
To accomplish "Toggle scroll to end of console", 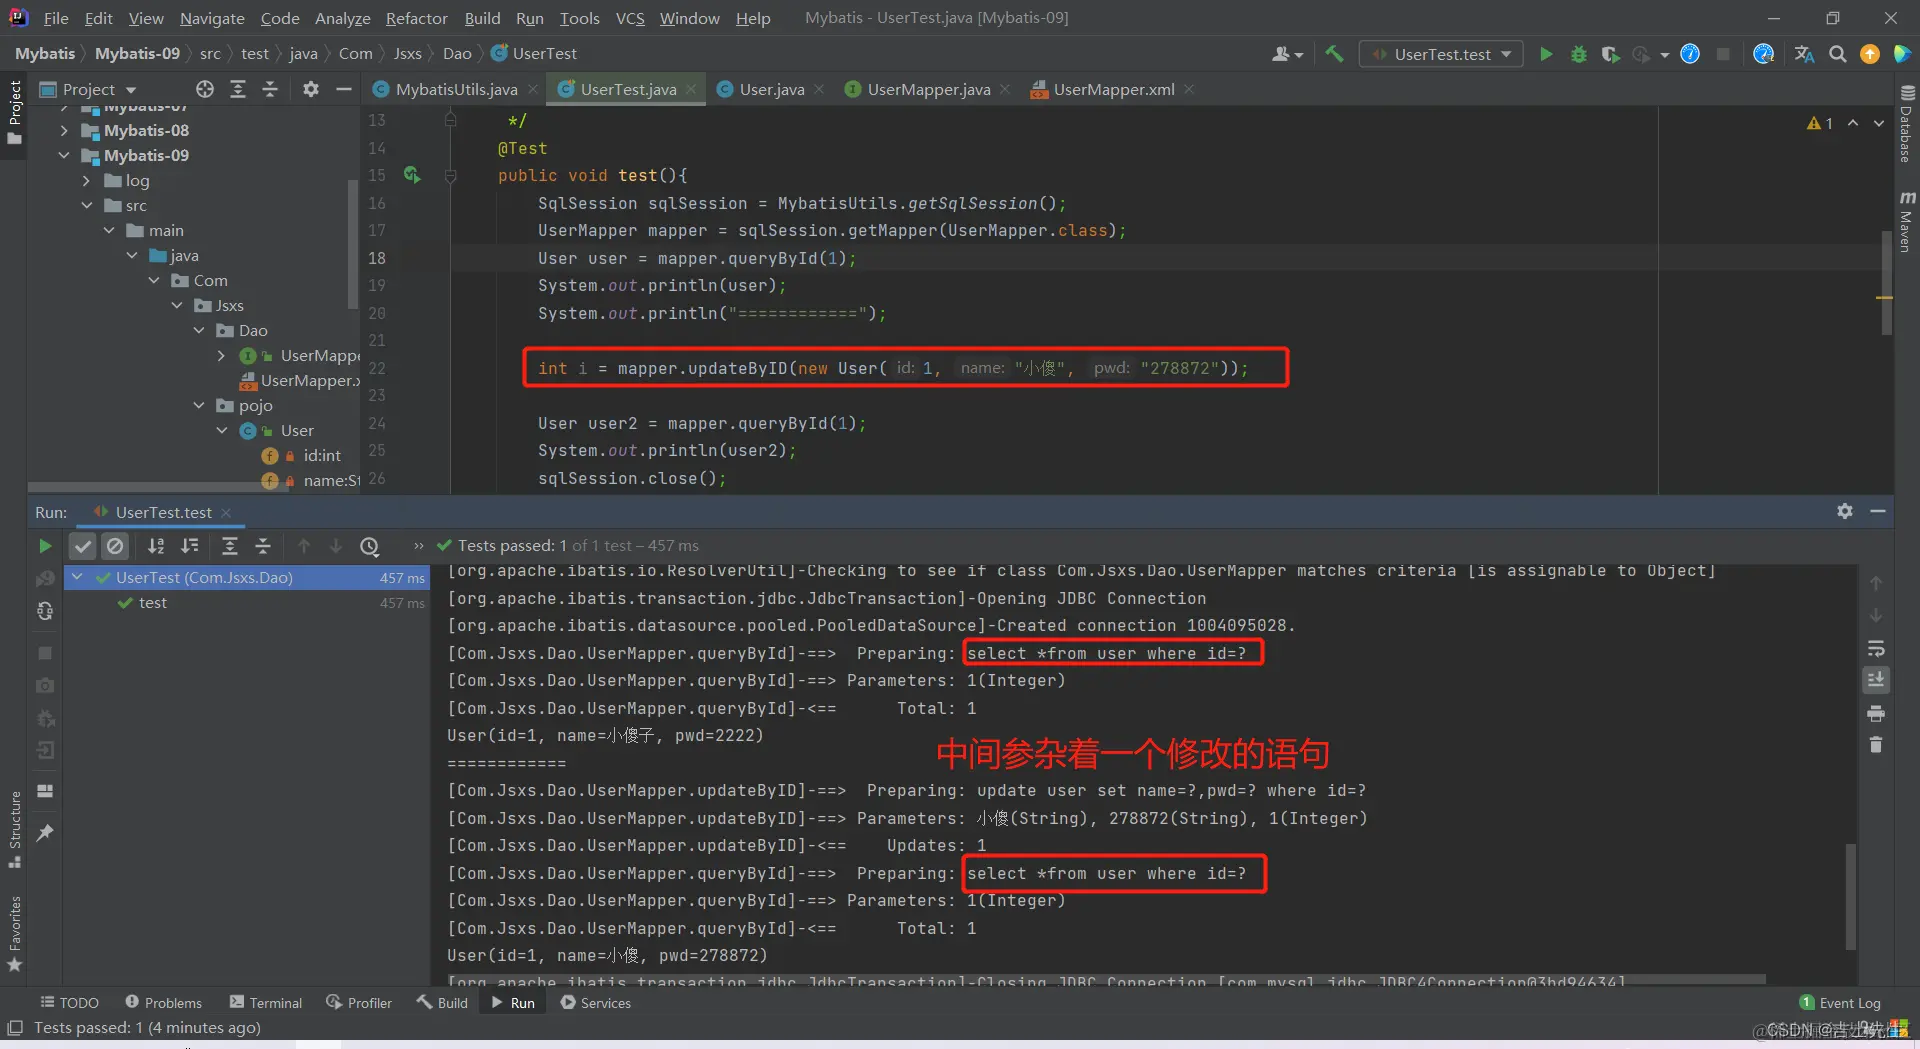I will click(1876, 680).
